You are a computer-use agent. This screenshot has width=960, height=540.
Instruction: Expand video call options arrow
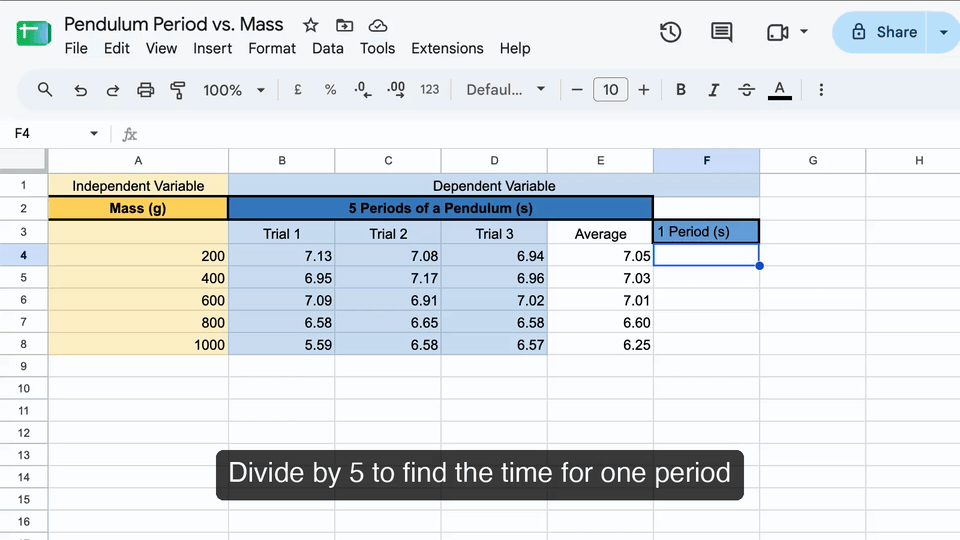tap(804, 32)
